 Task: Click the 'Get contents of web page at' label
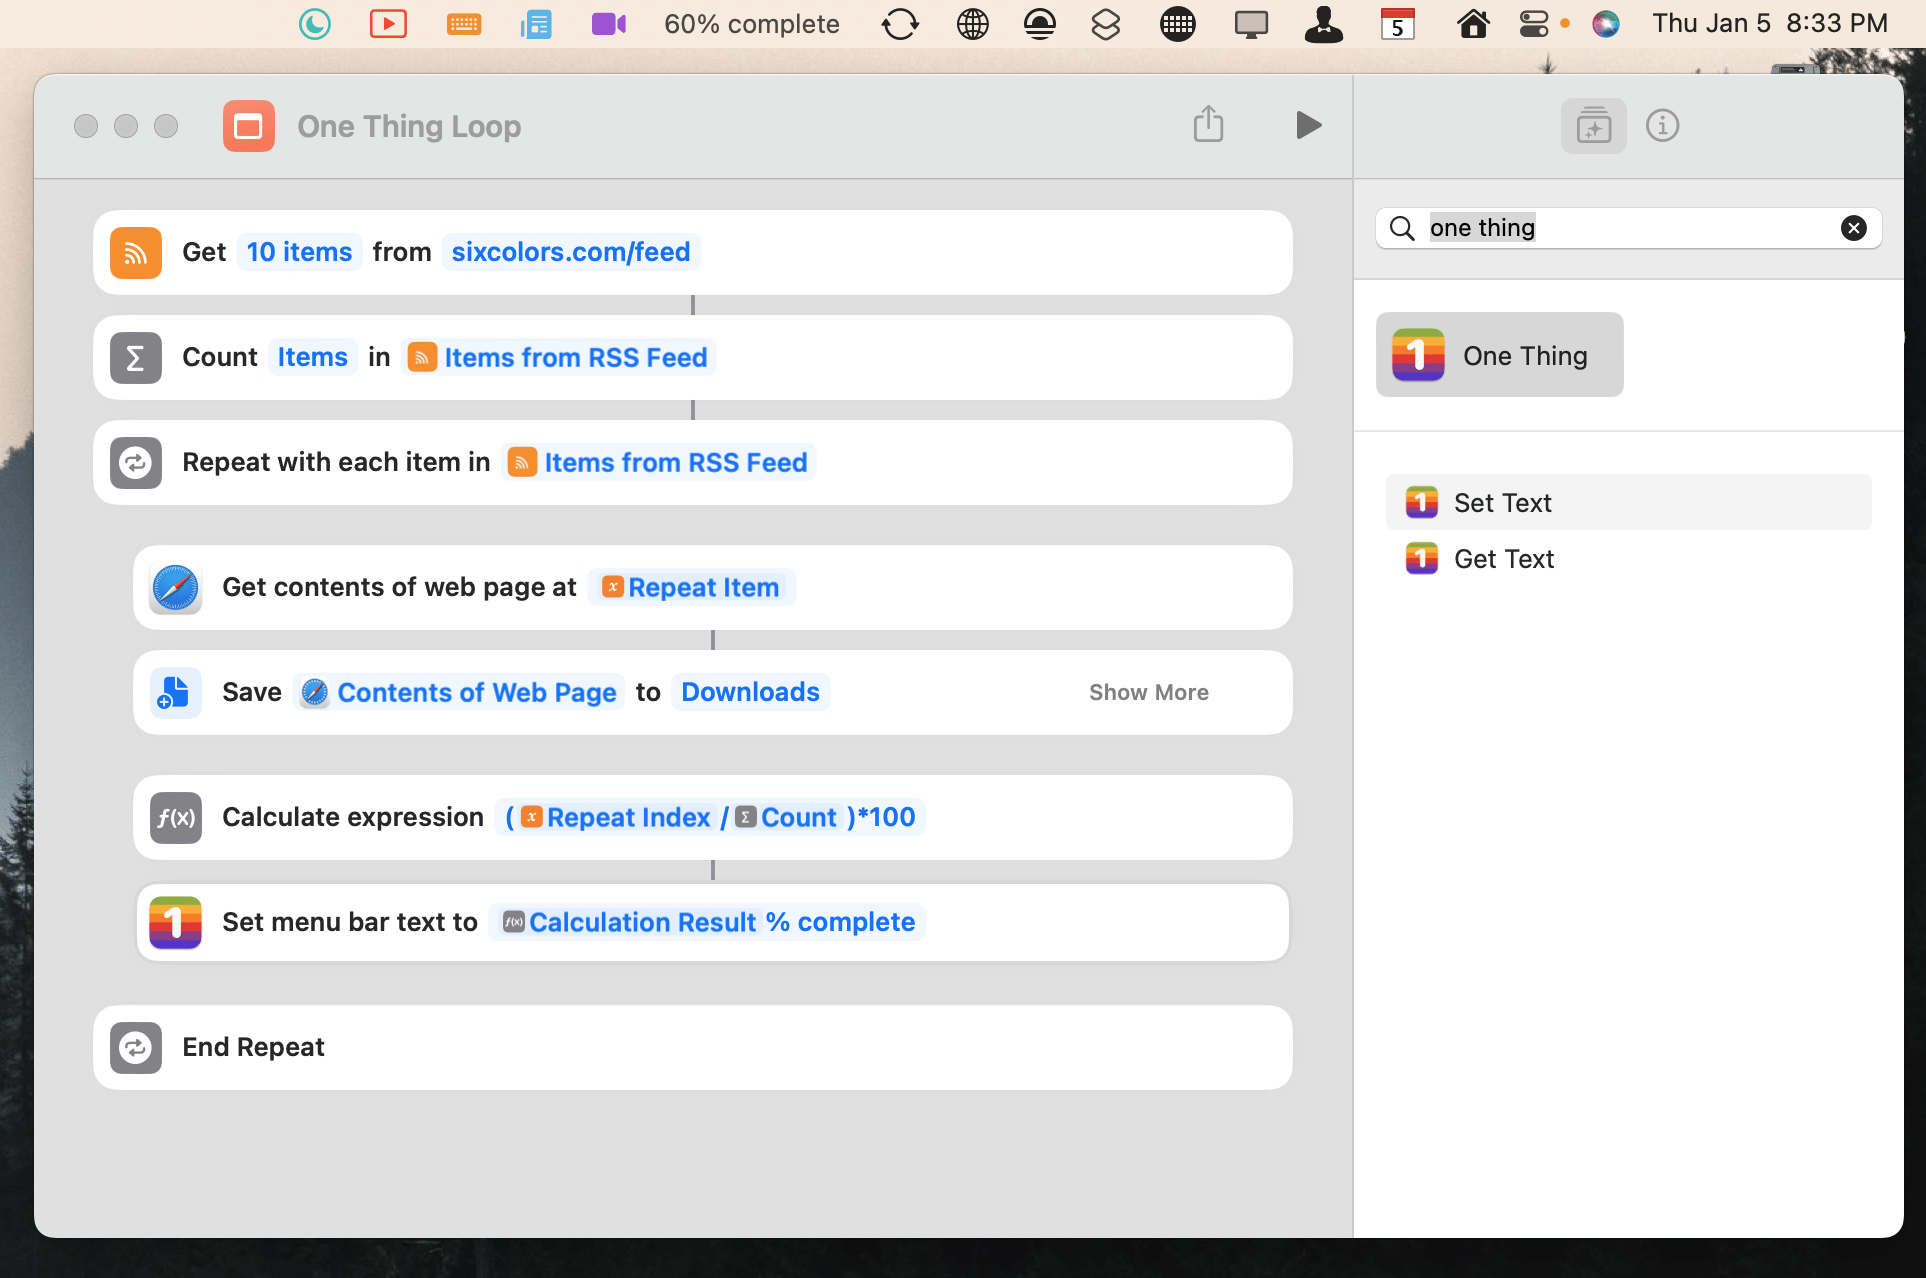pos(399,587)
